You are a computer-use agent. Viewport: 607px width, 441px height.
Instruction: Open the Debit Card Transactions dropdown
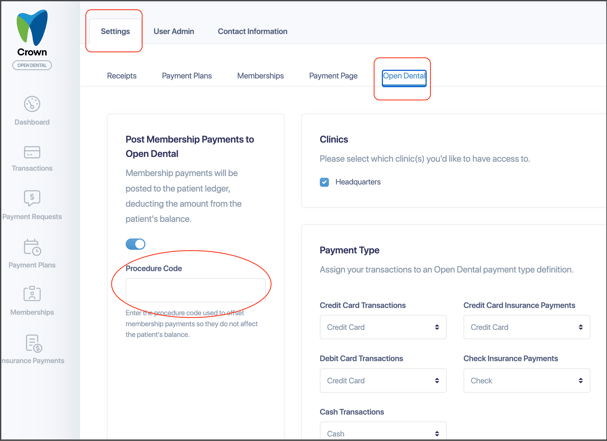383,381
